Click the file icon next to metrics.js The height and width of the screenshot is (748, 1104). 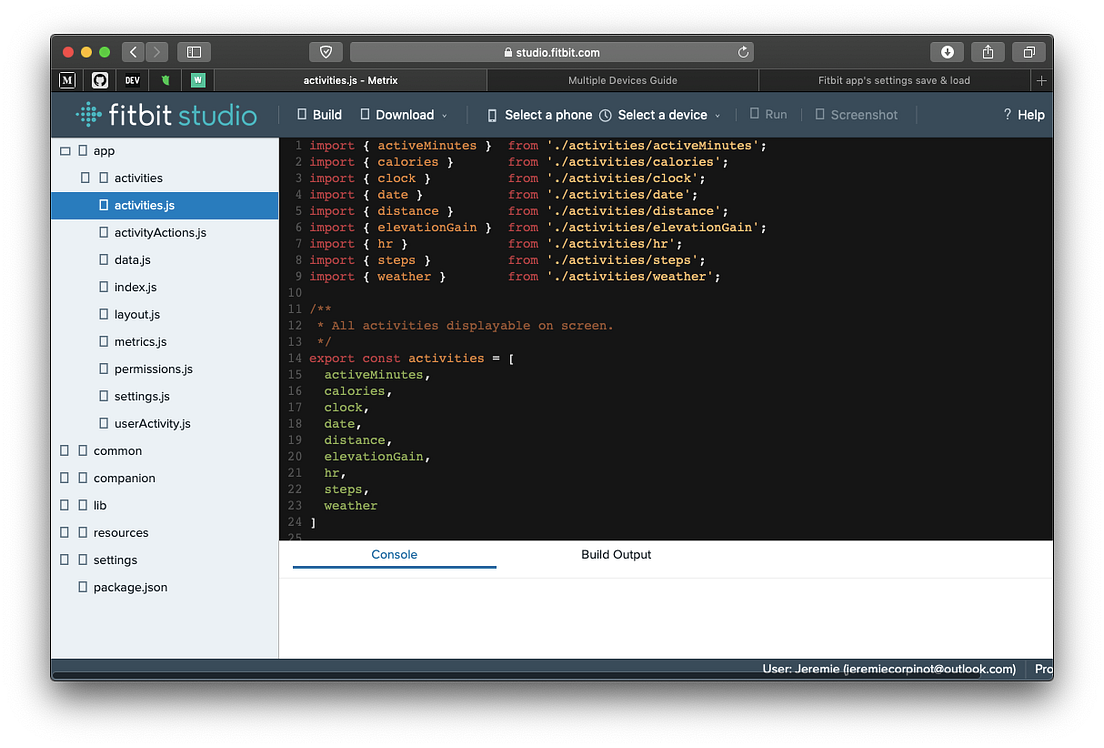[104, 342]
